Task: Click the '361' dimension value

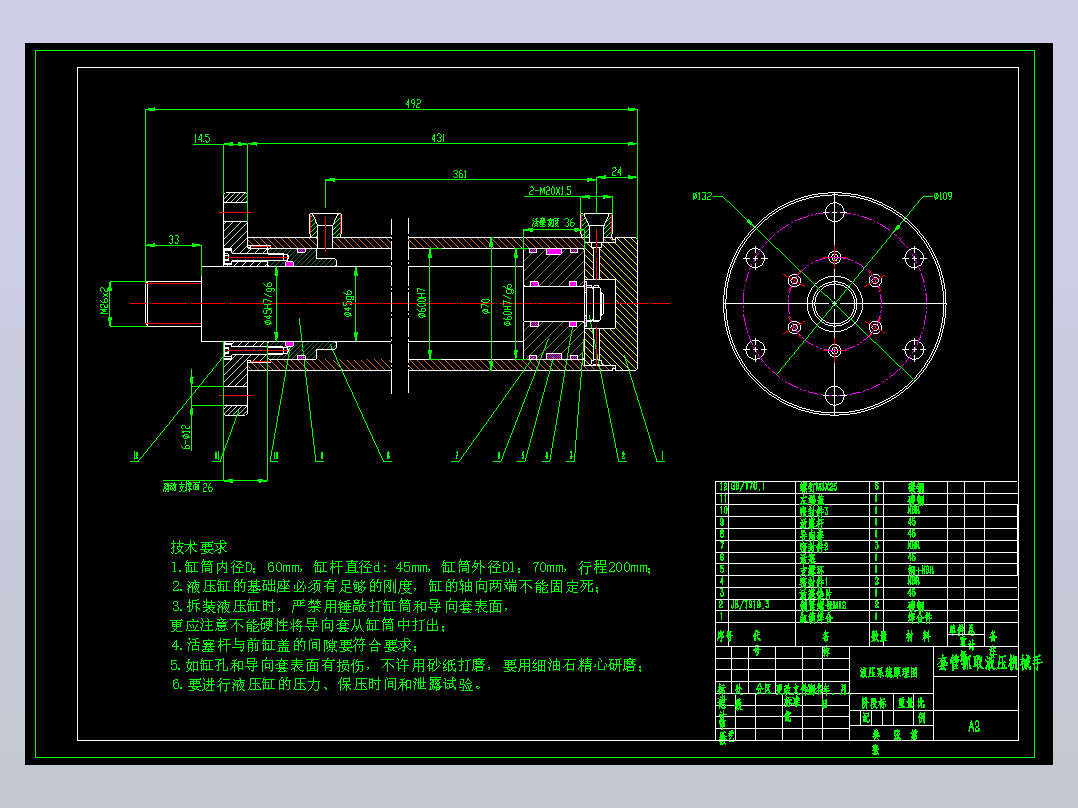Action: point(460,175)
